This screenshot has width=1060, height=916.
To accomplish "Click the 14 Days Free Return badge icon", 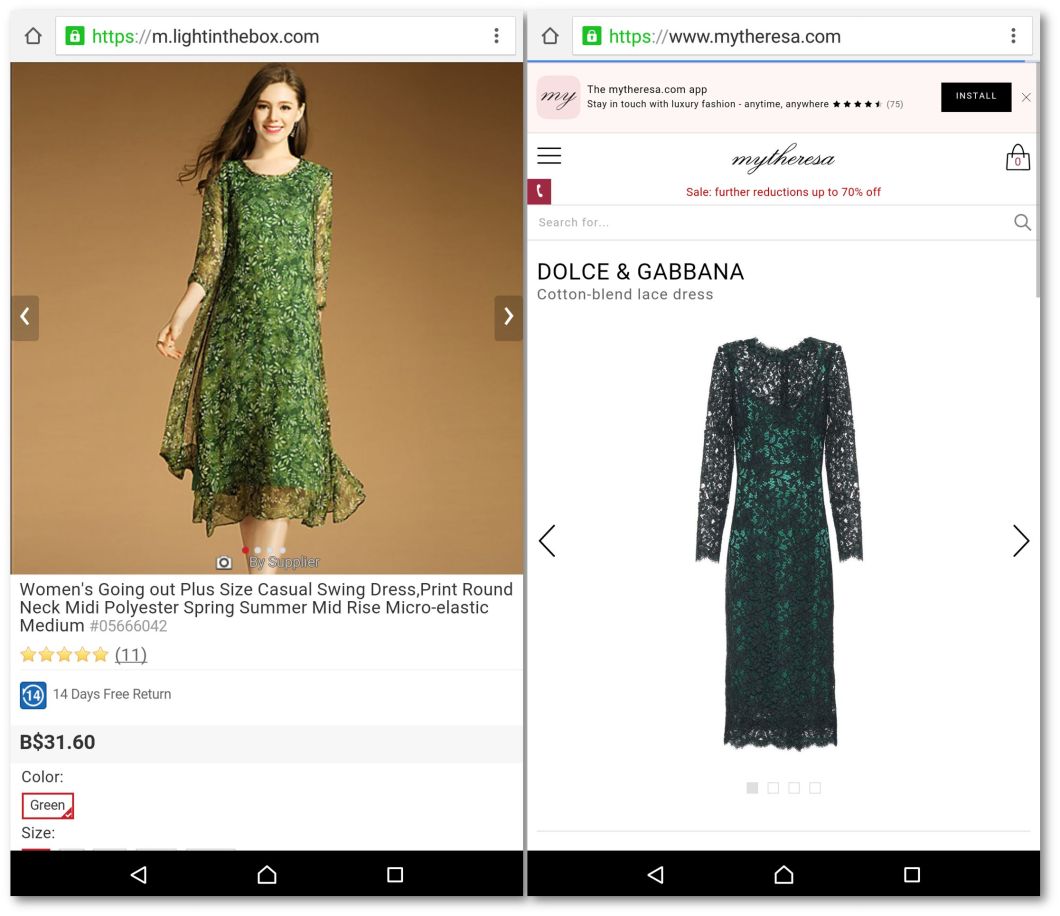I will pos(31,693).
